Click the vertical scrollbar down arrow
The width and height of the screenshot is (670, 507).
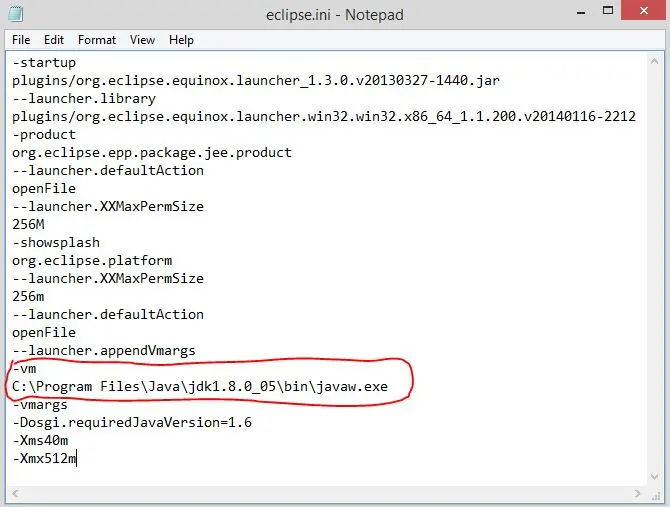point(654,476)
